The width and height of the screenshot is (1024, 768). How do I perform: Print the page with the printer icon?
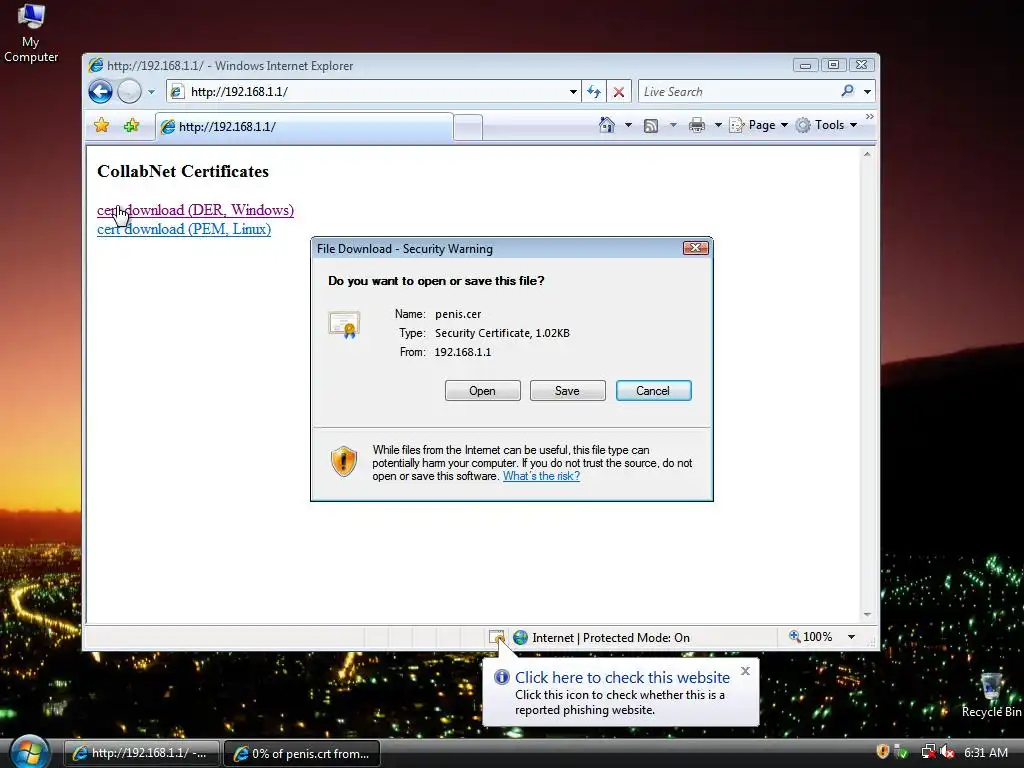click(697, 125)
